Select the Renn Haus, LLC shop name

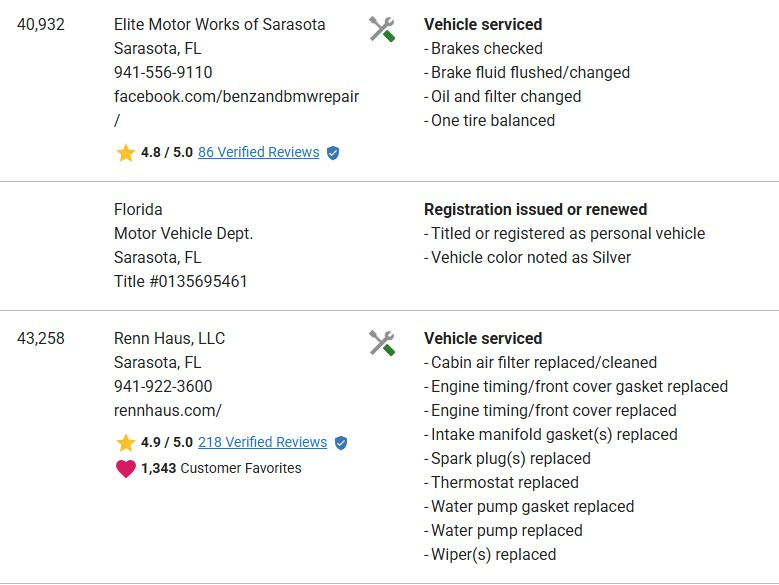tap(169, 338)
